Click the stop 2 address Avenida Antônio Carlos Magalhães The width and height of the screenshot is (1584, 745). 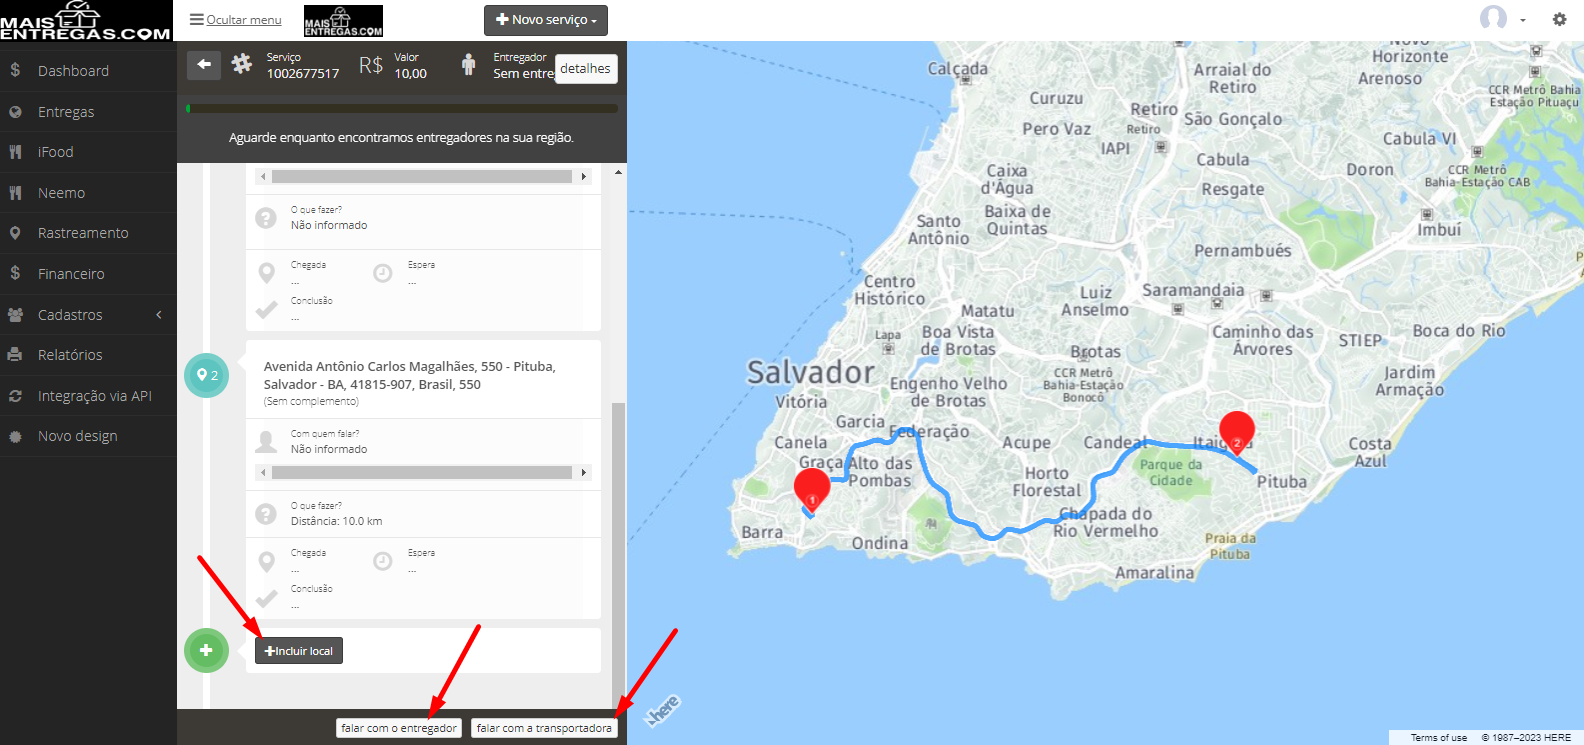410,375
